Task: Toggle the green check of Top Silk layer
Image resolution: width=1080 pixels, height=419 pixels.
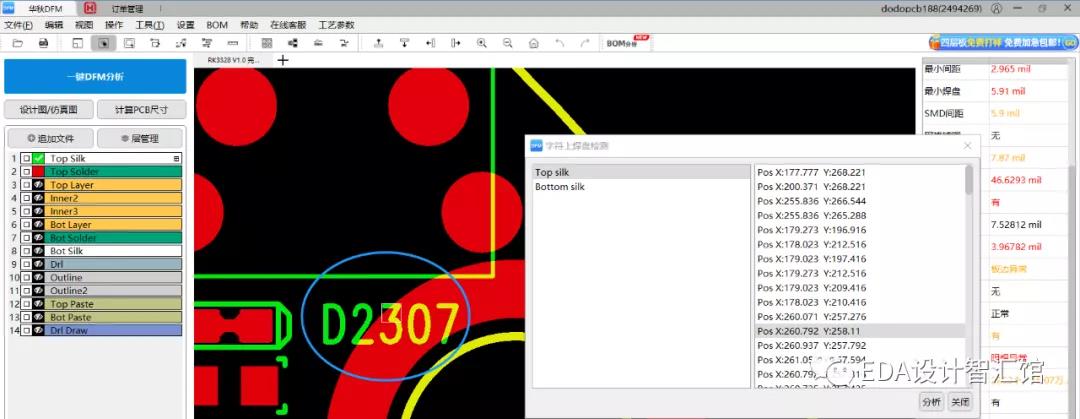Action: [39, 159]
